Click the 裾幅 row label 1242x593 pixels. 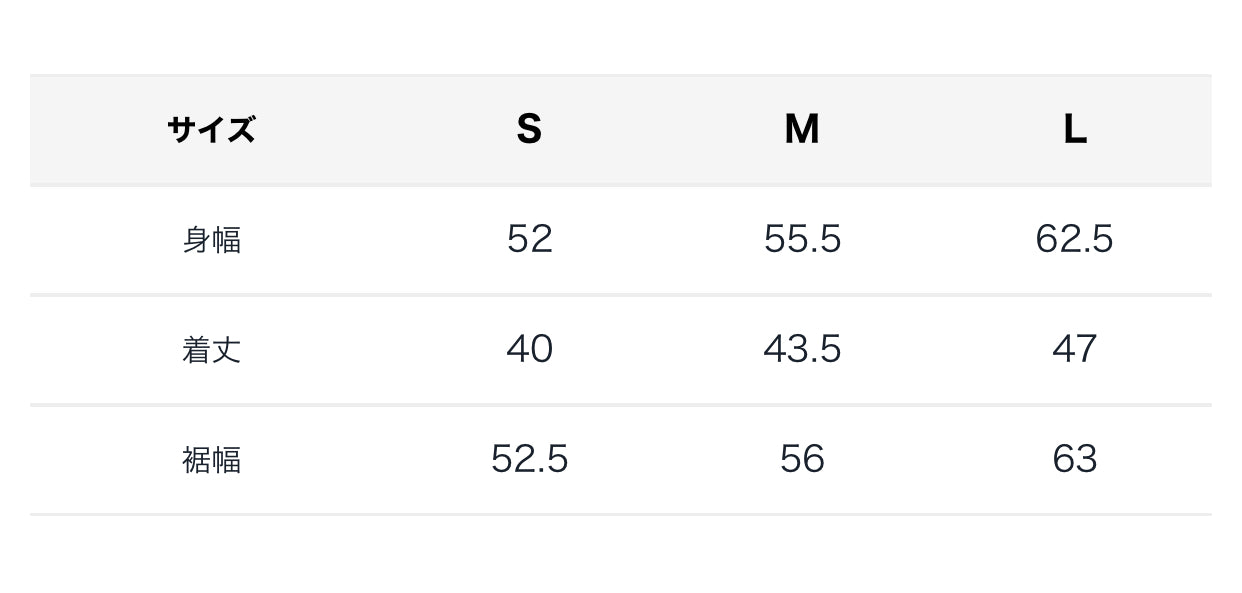tap(211, 460)
